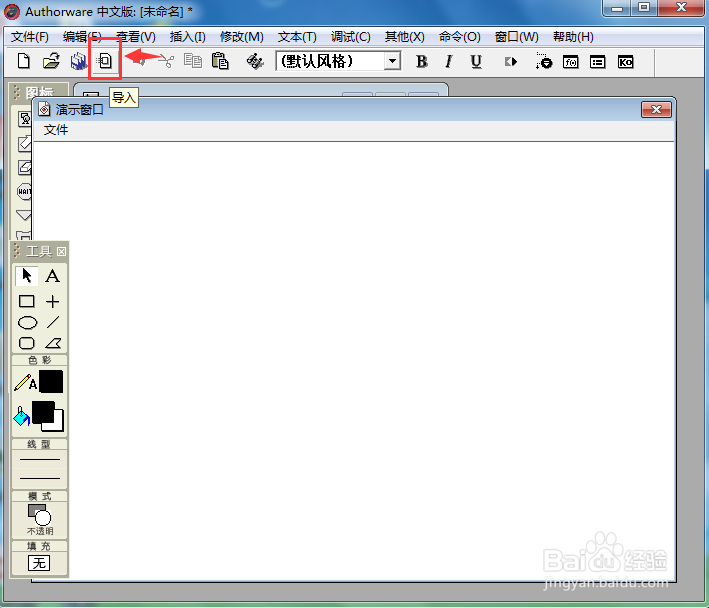Click the Paste clipboard icon
This screenshot has height=608, width=709.
[x=220, y=61]
